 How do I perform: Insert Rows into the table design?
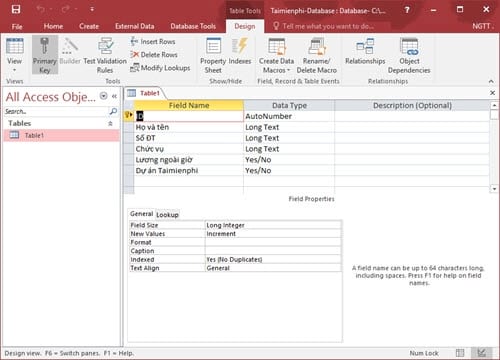[x=153, y=42]
